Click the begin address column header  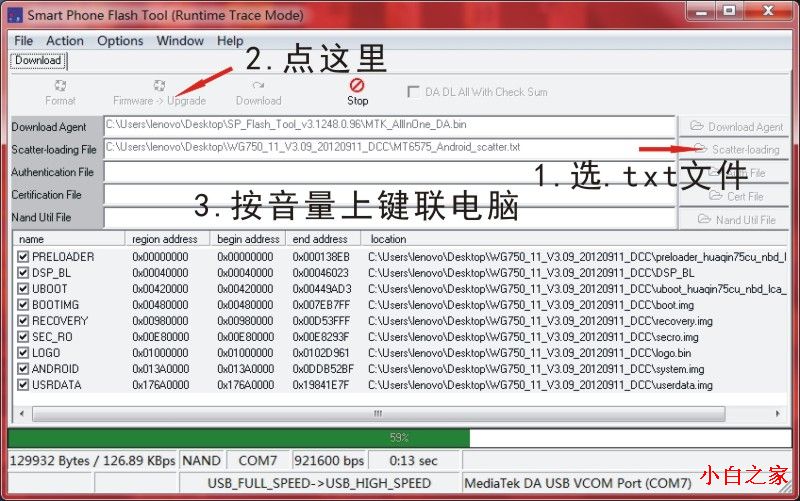pyautogui.click(x=248, y=239)
